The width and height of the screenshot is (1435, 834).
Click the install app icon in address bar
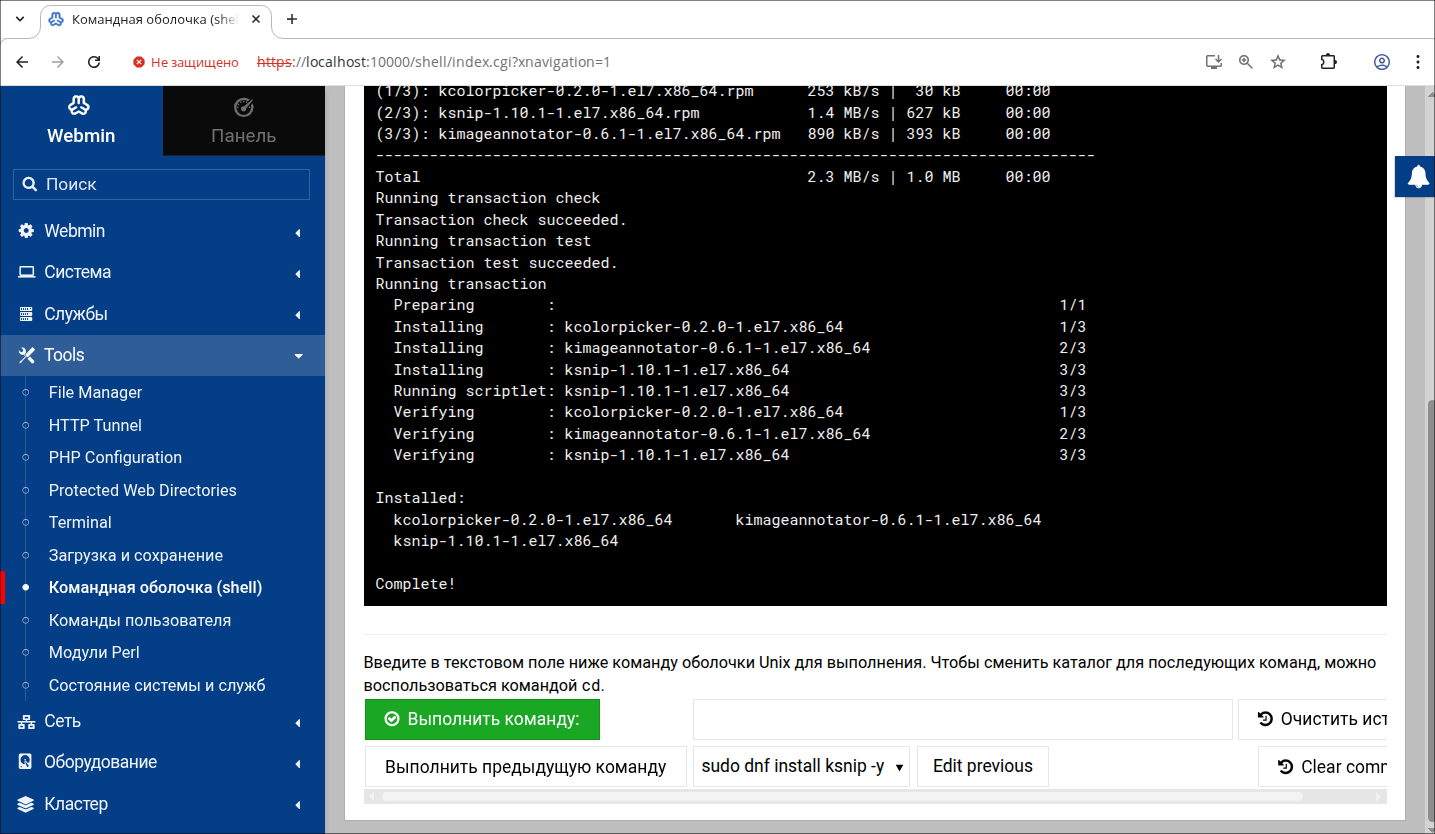(1213, 62)
